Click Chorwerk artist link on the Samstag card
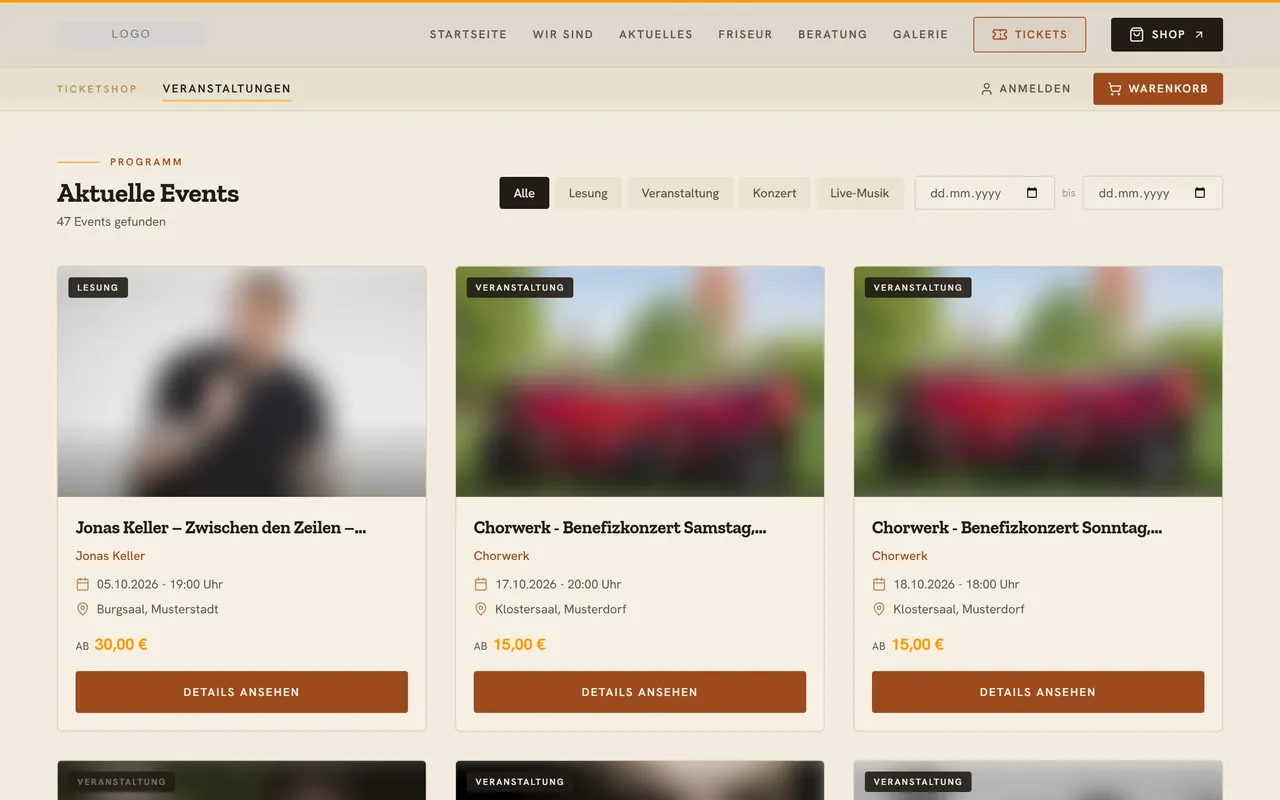Viewport: 1280px width, 800px height. (x=502, y=556)
